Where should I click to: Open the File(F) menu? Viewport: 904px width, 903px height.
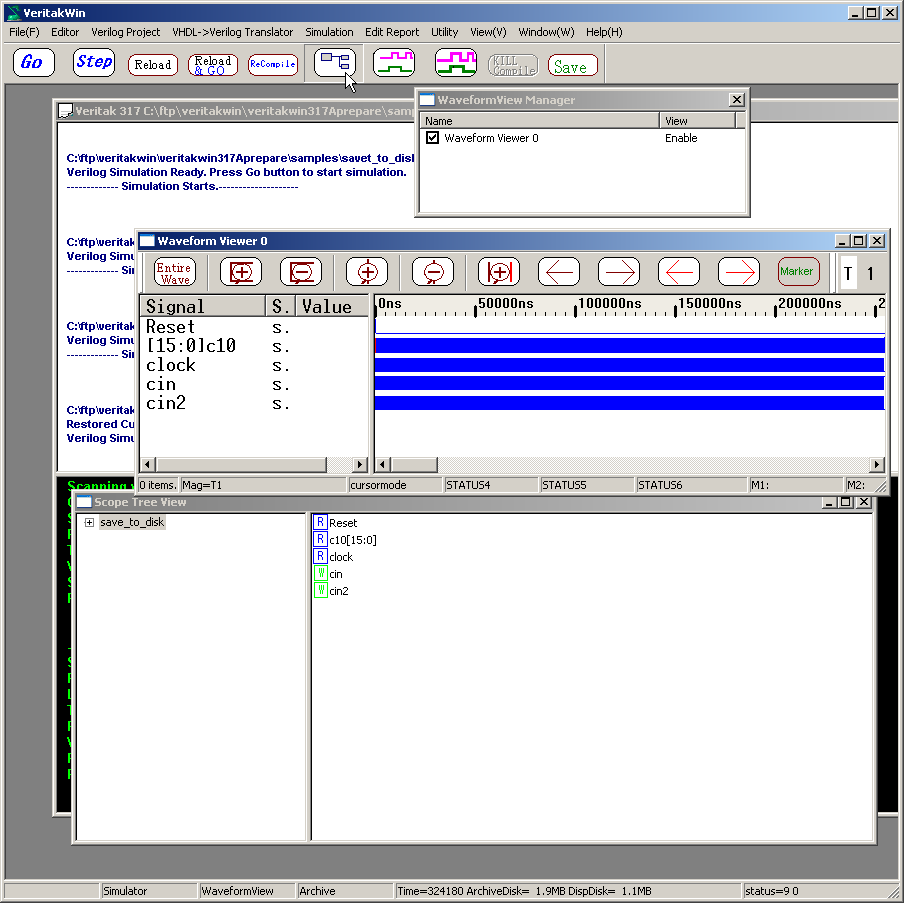click(x=24, y=32)
